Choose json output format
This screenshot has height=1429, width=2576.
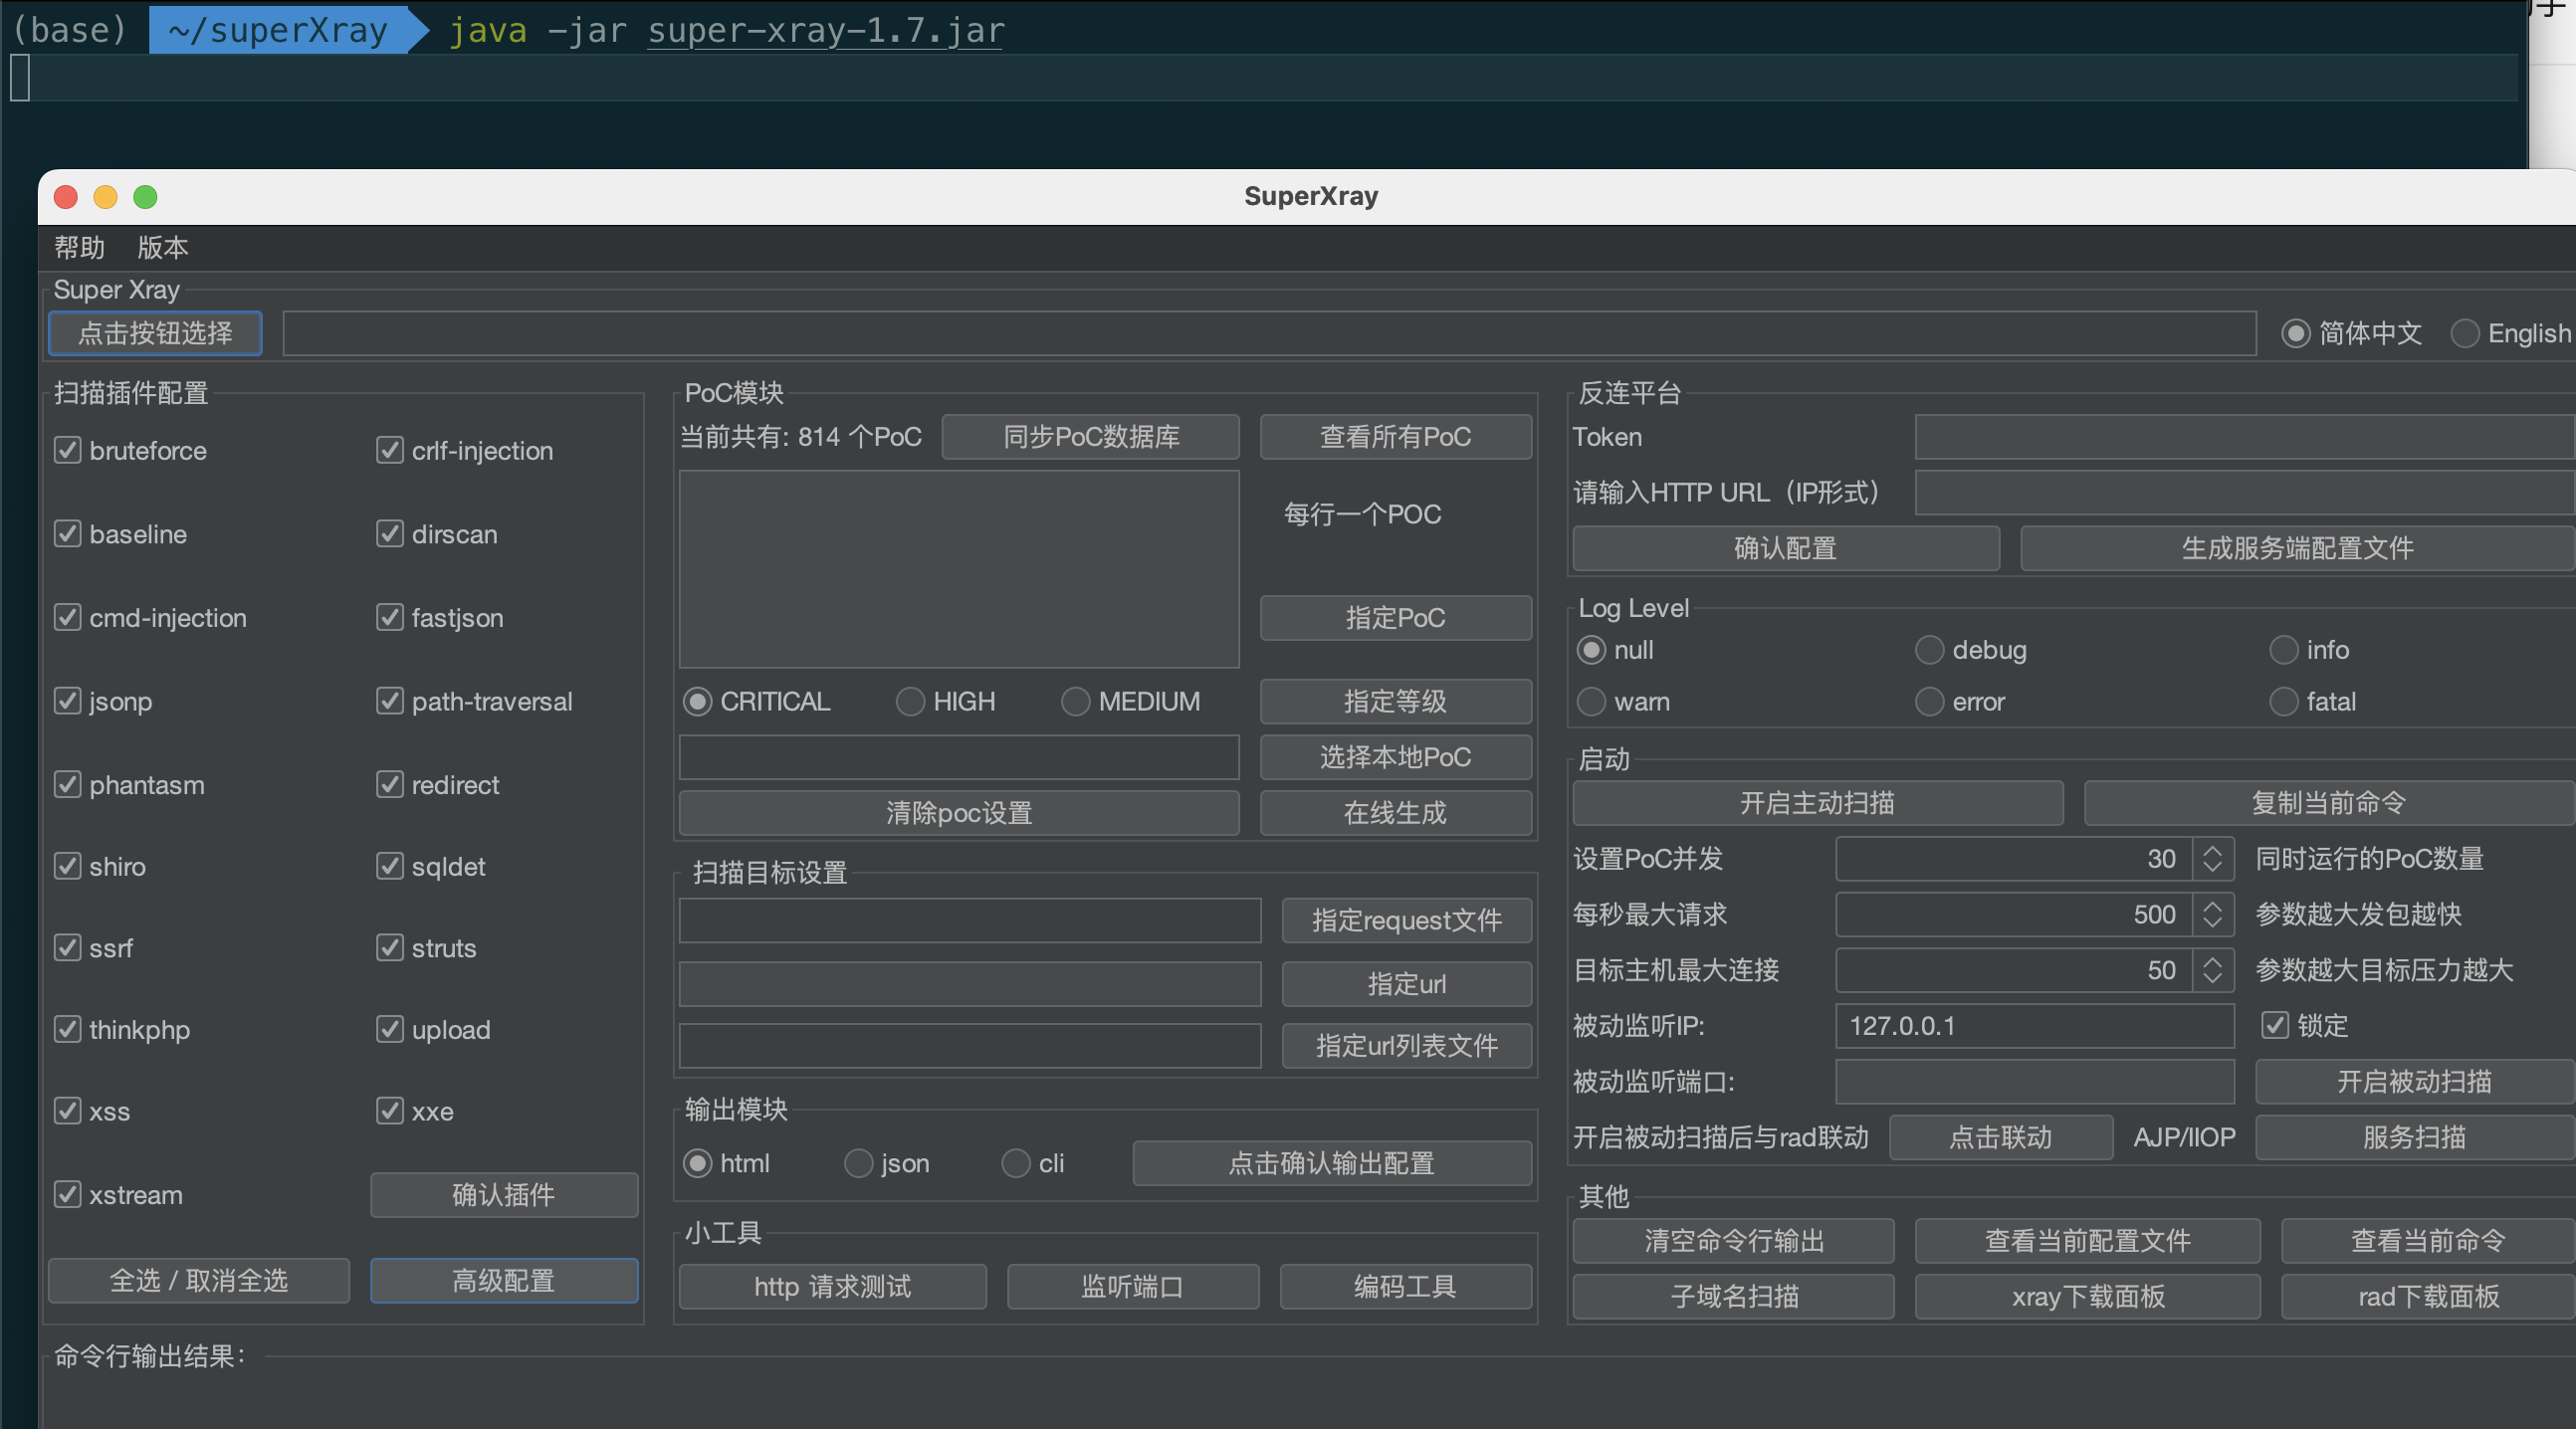point(858,1163)
